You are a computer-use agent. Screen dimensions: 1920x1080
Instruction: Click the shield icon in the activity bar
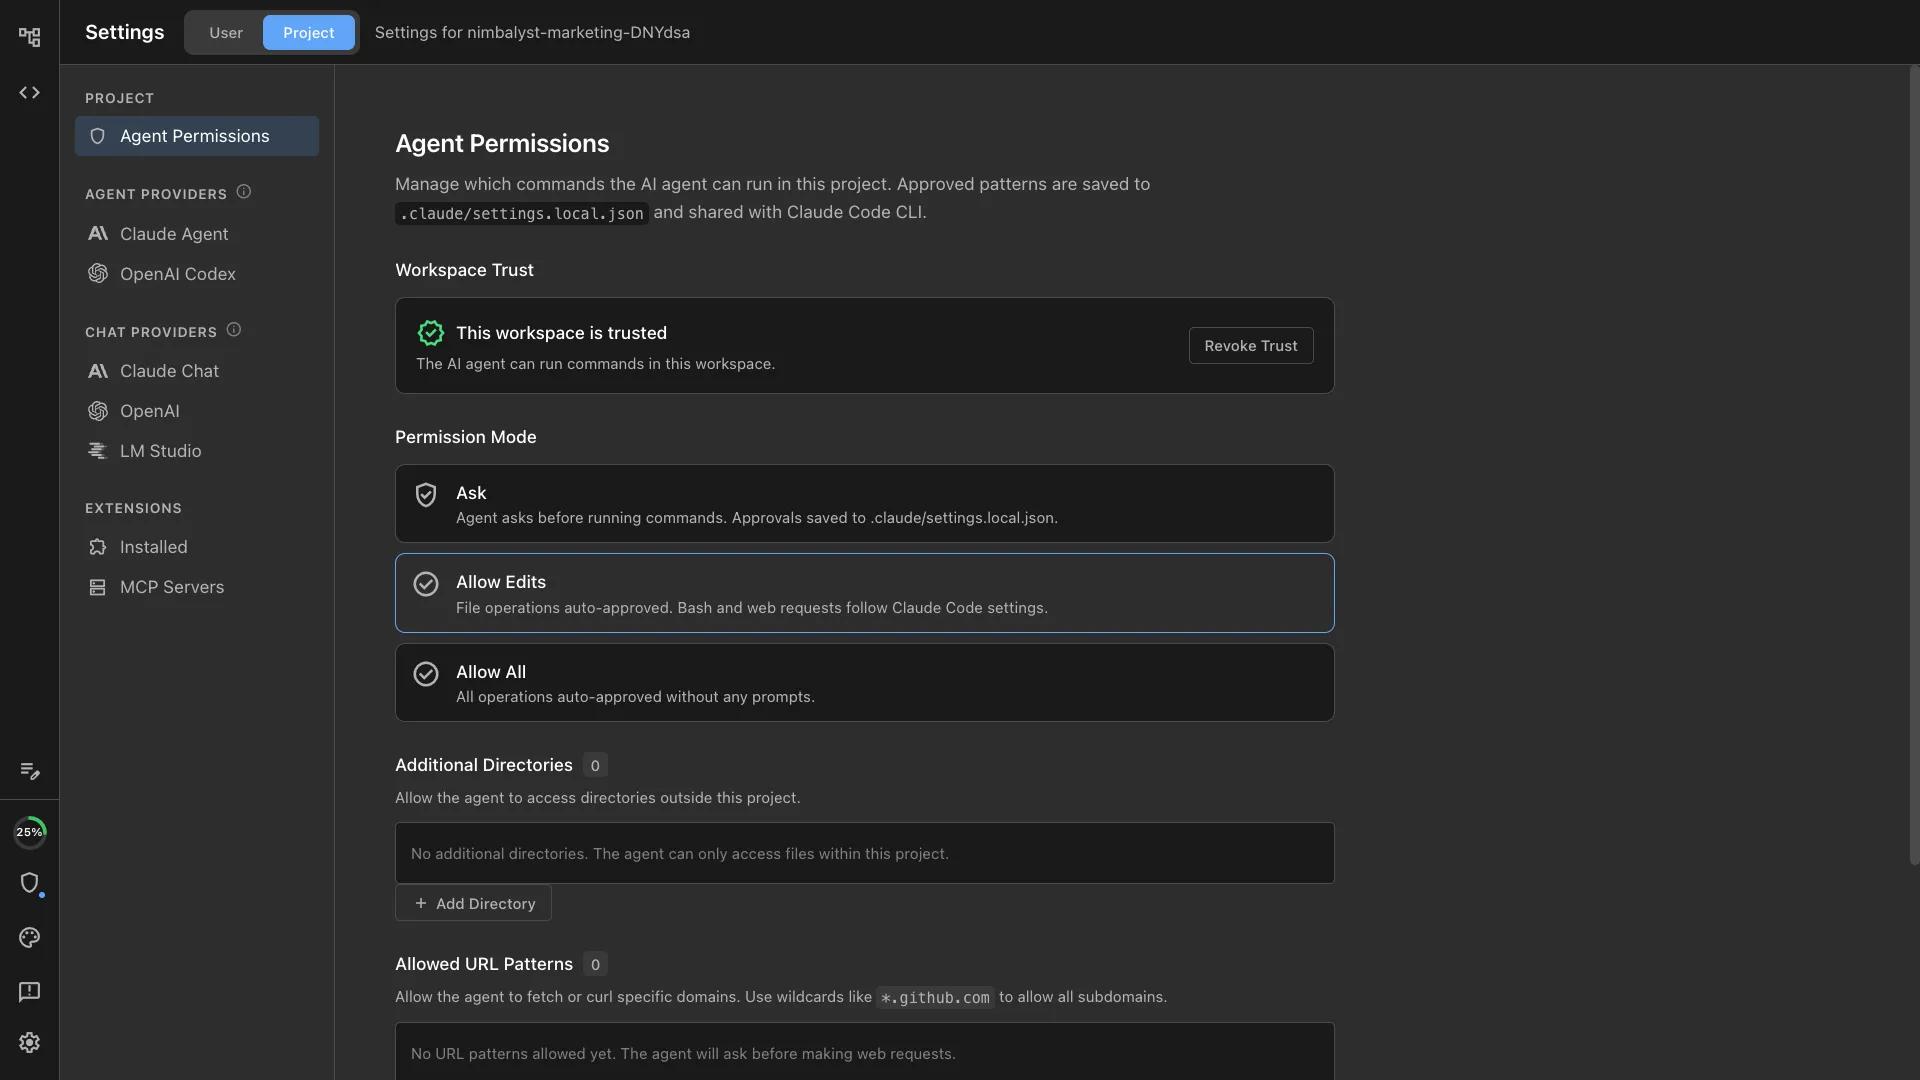[31, 884]
